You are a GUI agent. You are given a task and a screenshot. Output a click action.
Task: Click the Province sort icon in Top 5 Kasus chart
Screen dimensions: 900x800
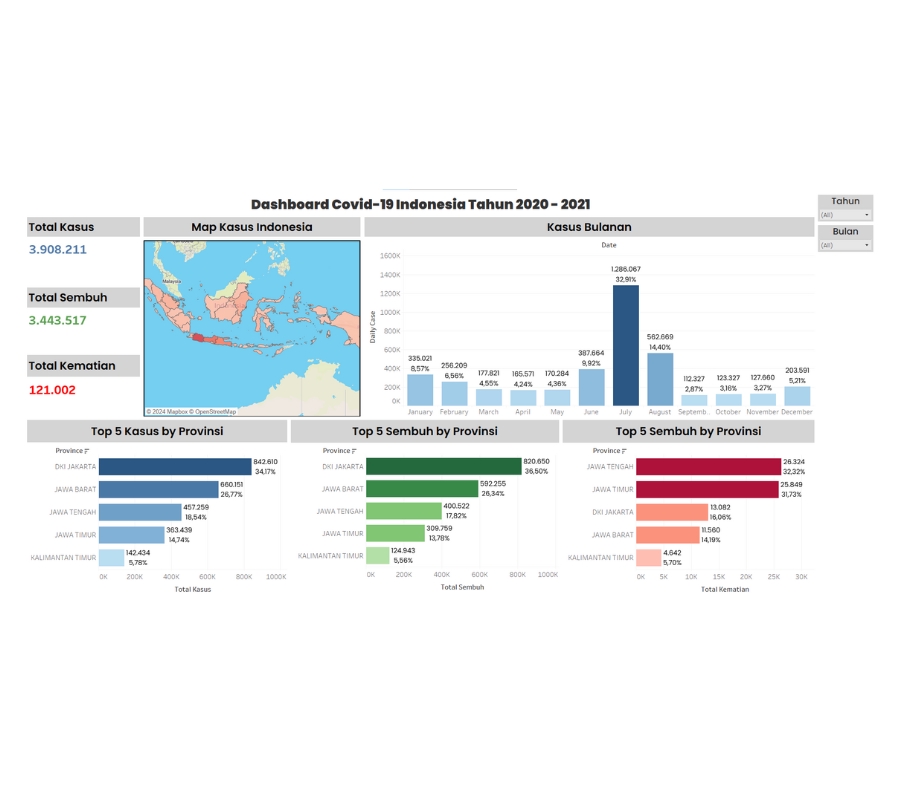tap(87, 451)
